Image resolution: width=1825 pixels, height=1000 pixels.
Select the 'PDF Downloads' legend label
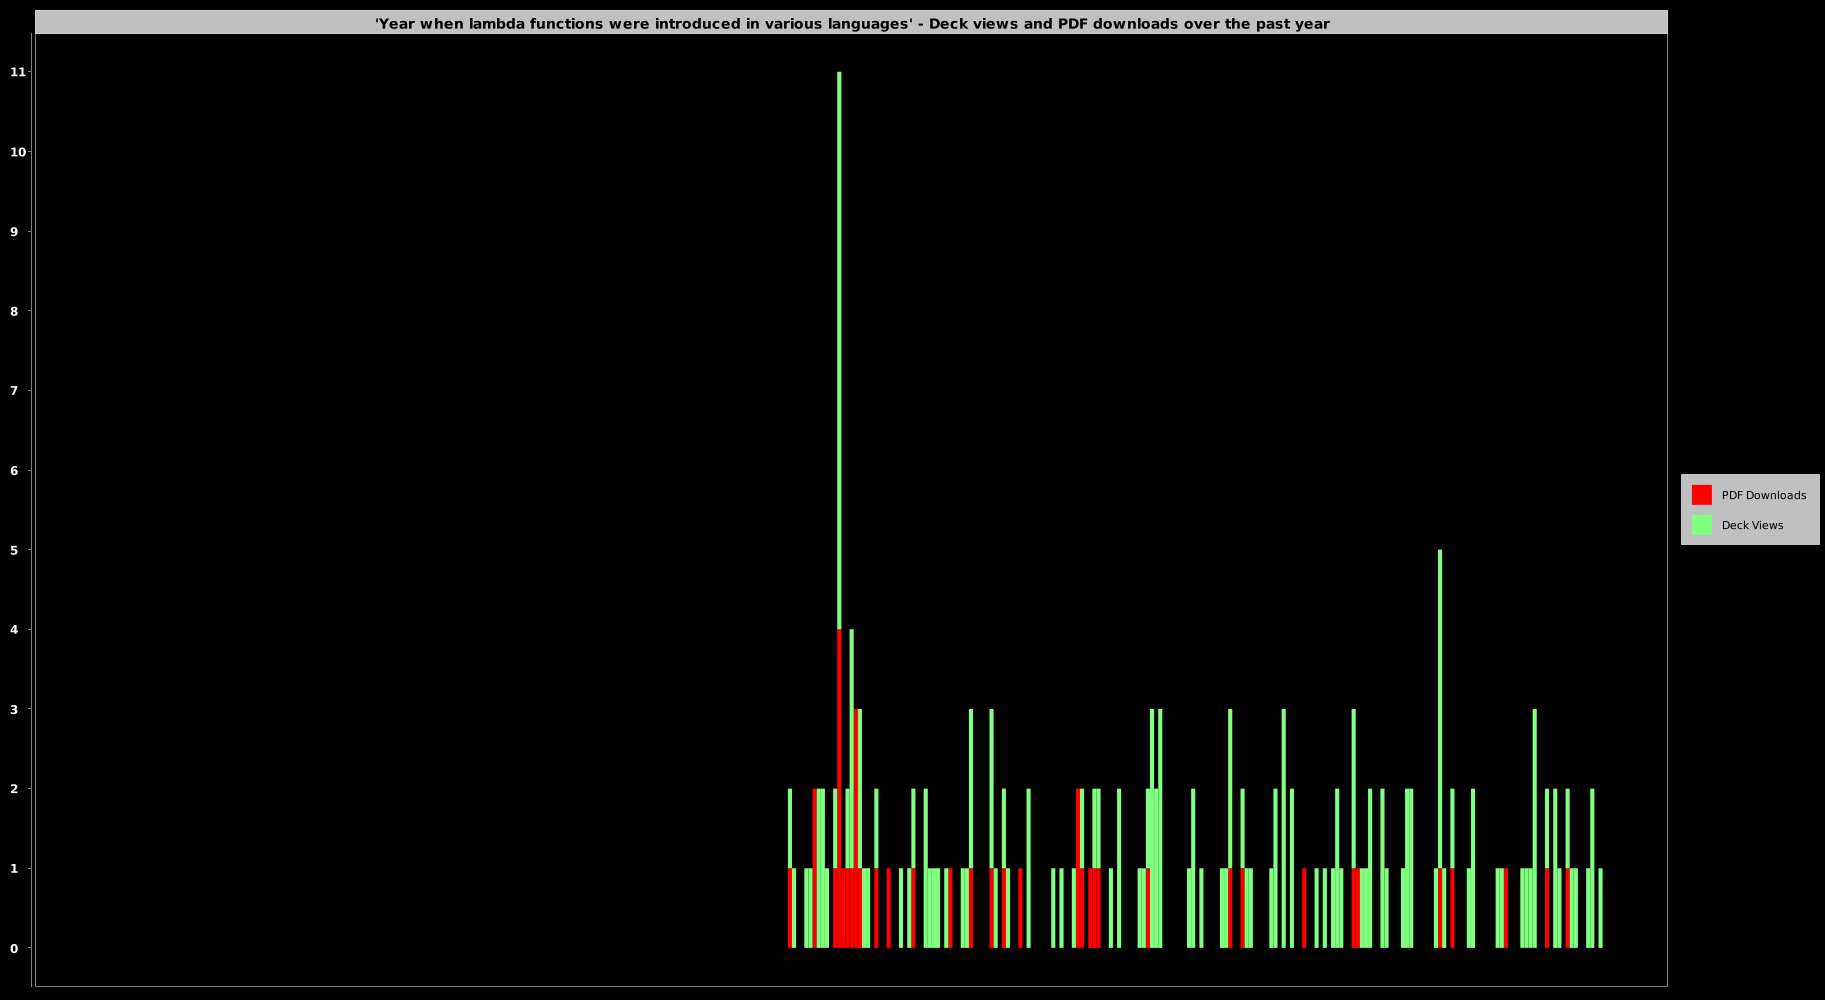click(1763, 495)
